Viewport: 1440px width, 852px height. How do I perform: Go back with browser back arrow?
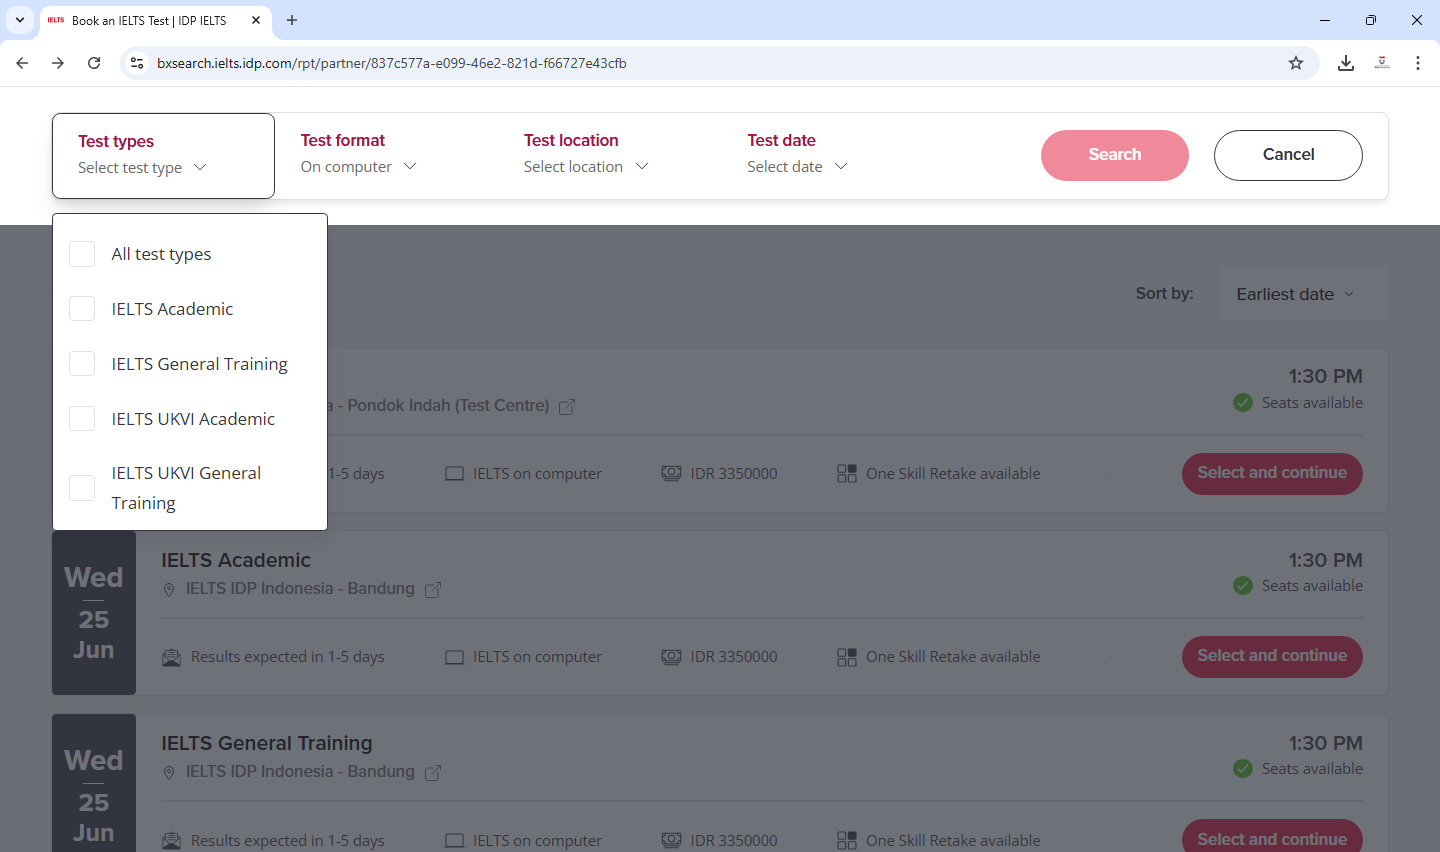[22, 63]
